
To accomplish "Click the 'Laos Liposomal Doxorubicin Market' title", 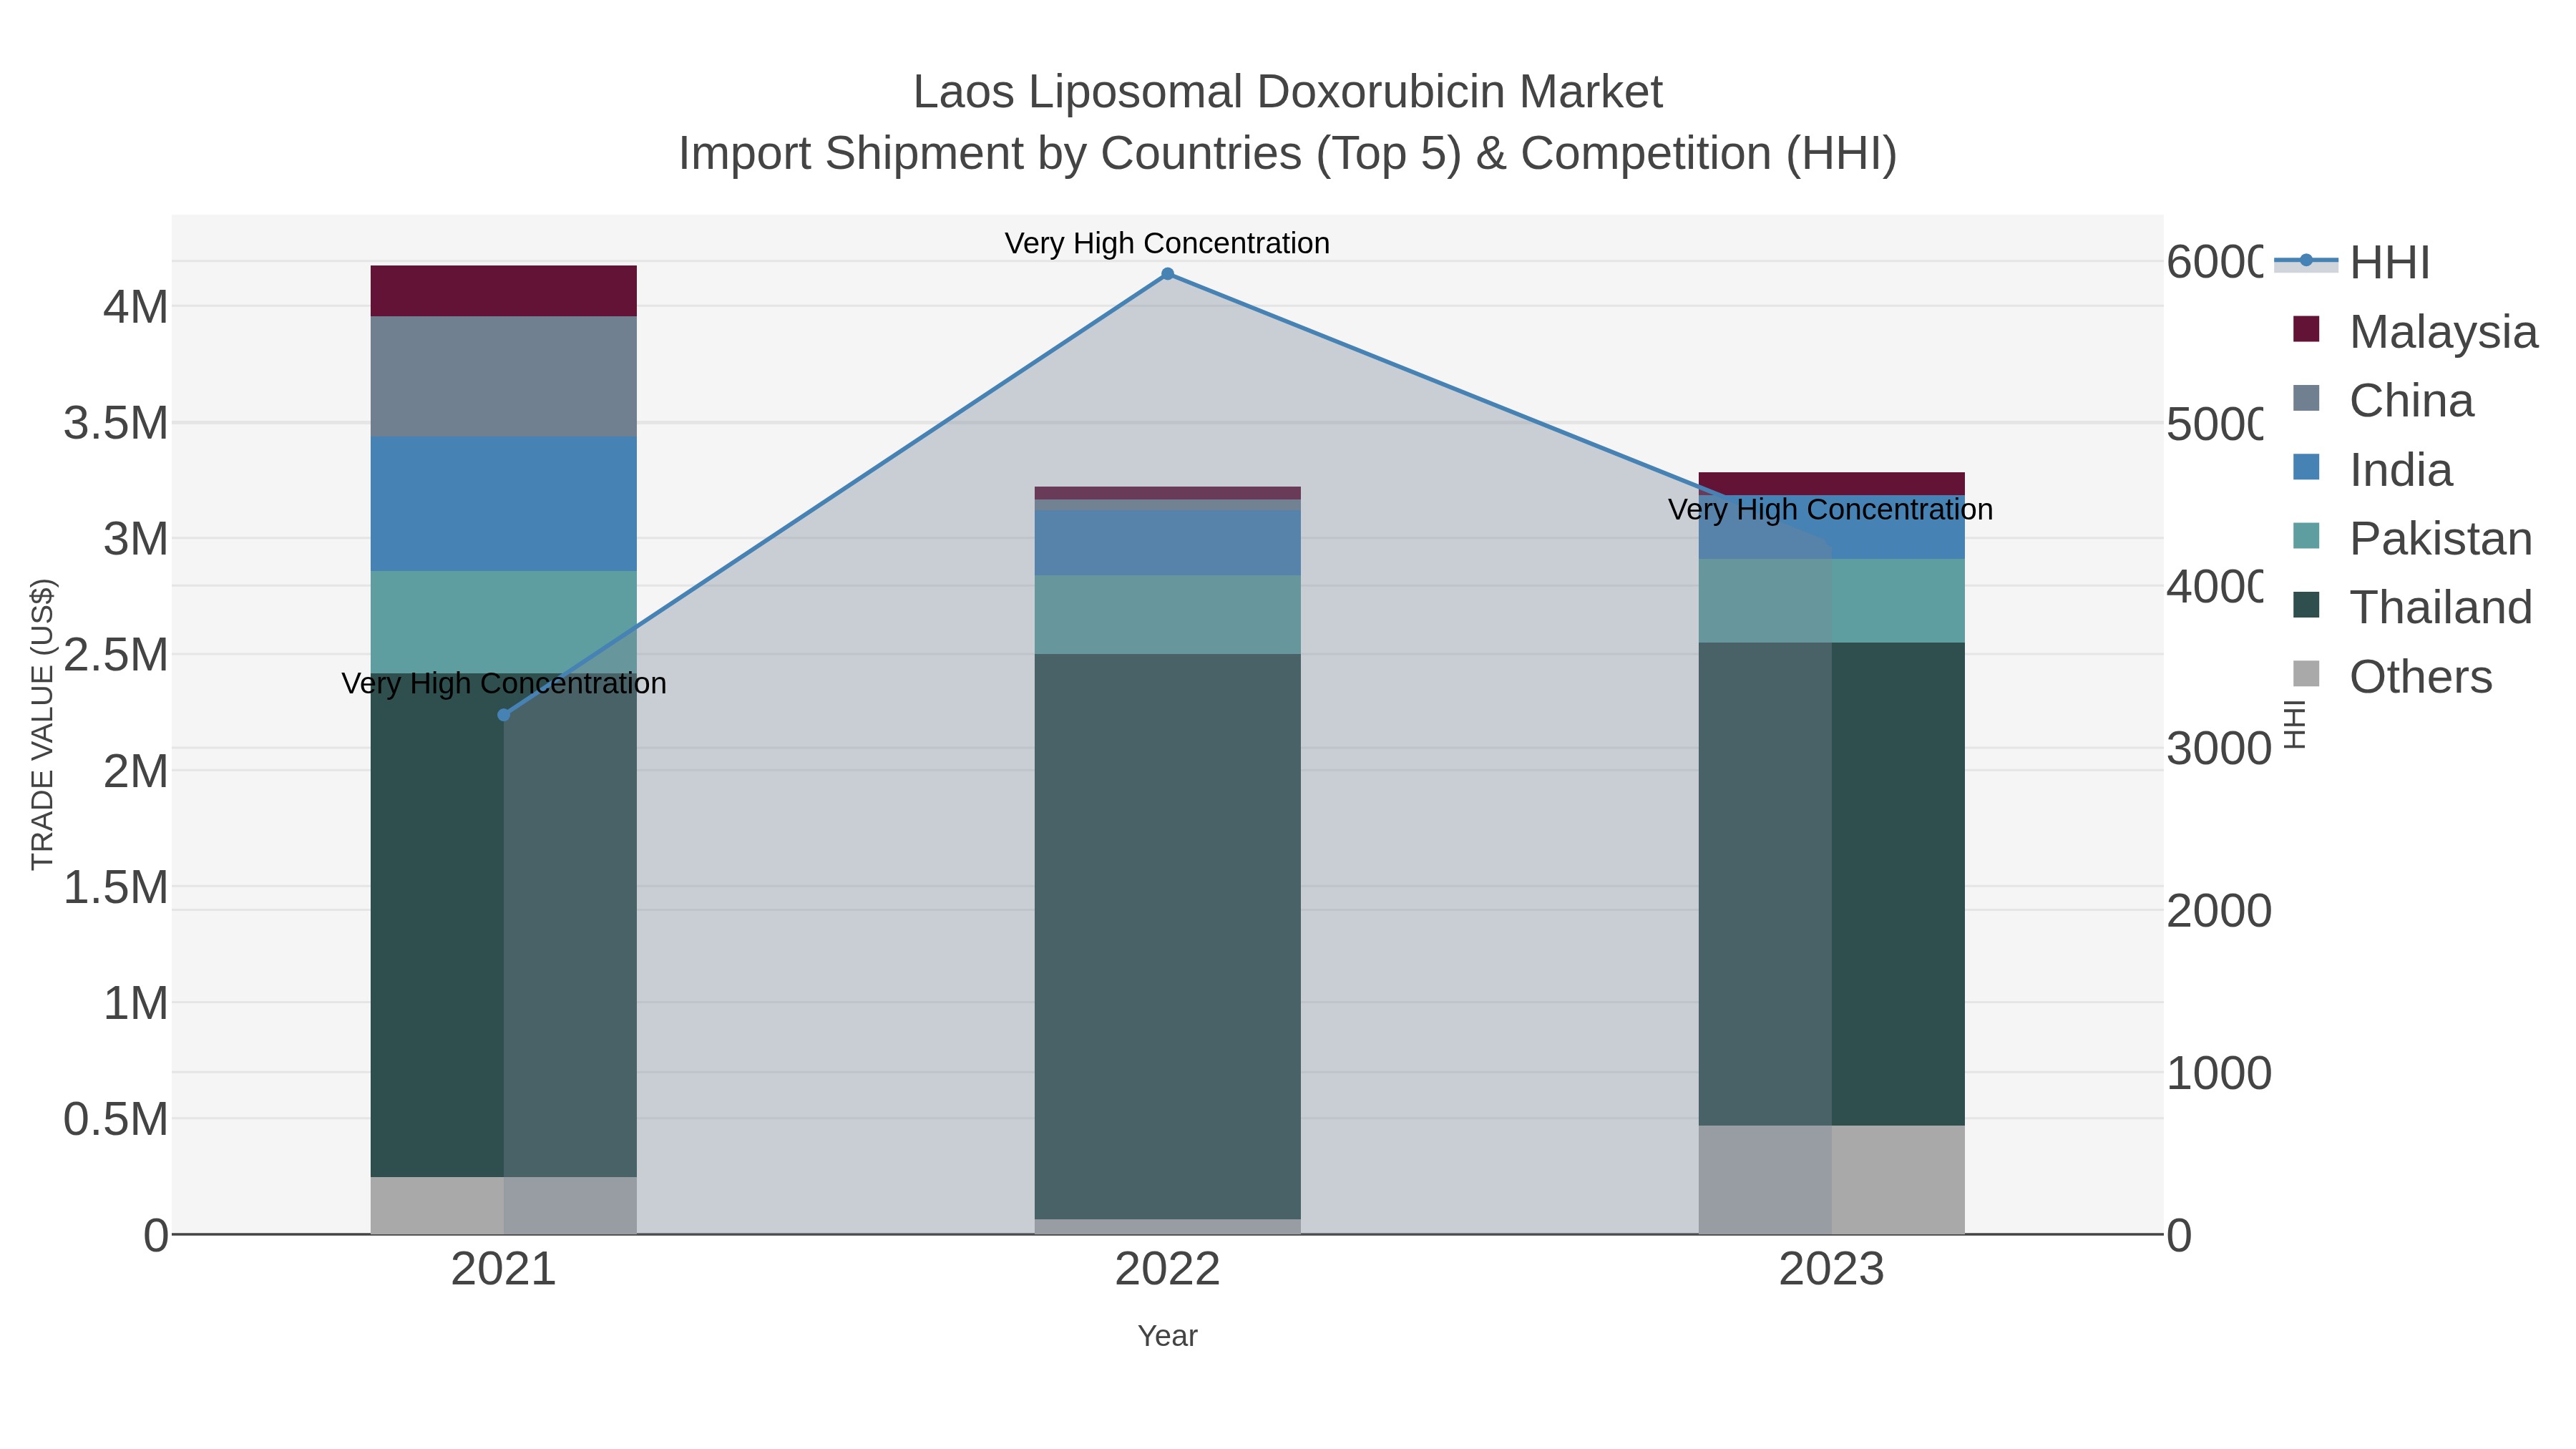I will pos(1287,92).
